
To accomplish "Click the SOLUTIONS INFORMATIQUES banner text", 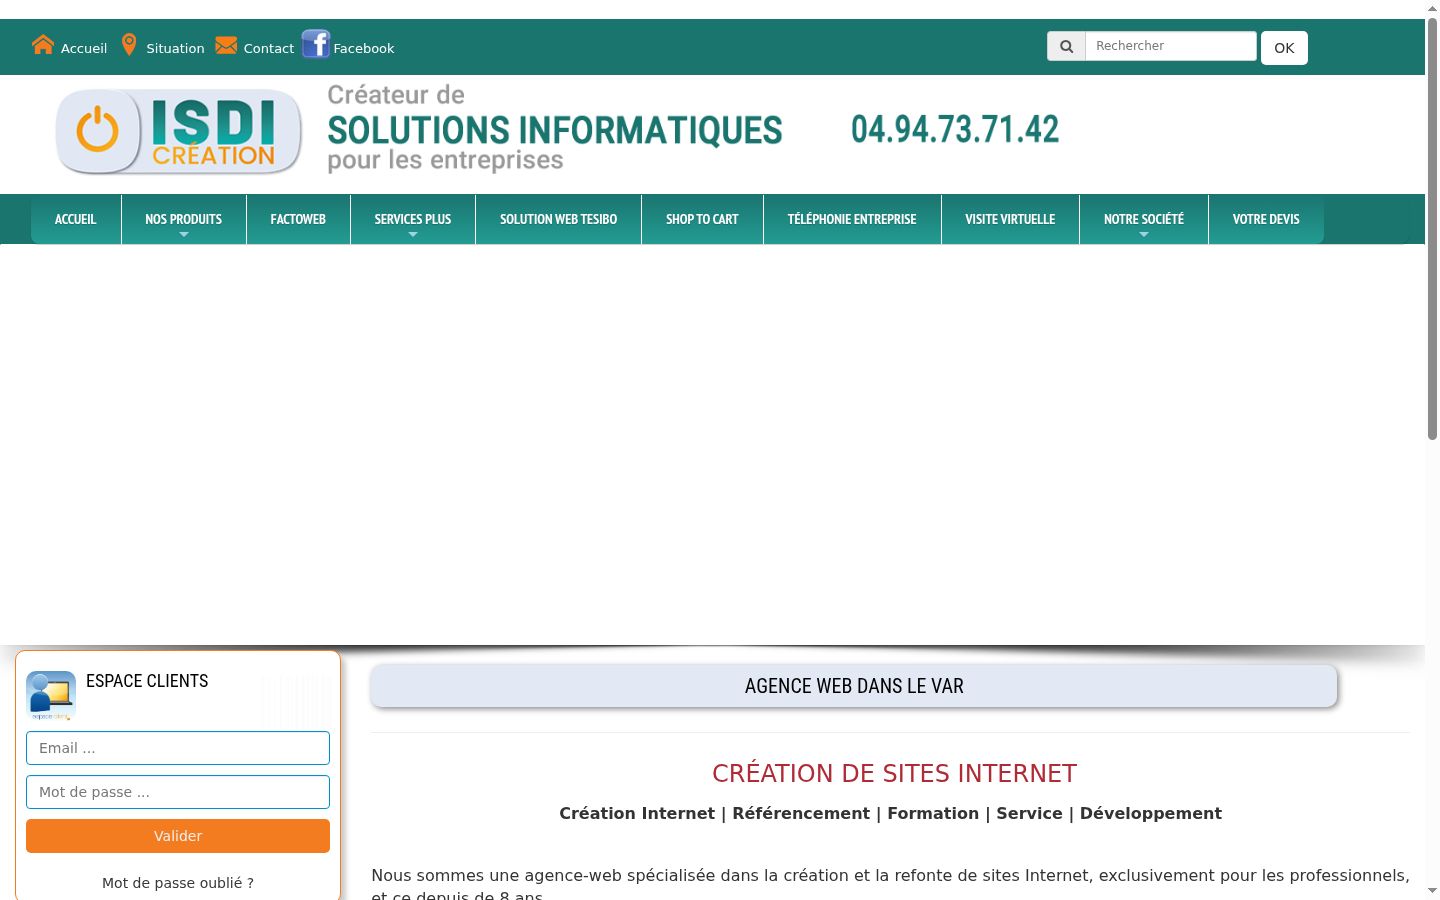I will tap(555, 130).
